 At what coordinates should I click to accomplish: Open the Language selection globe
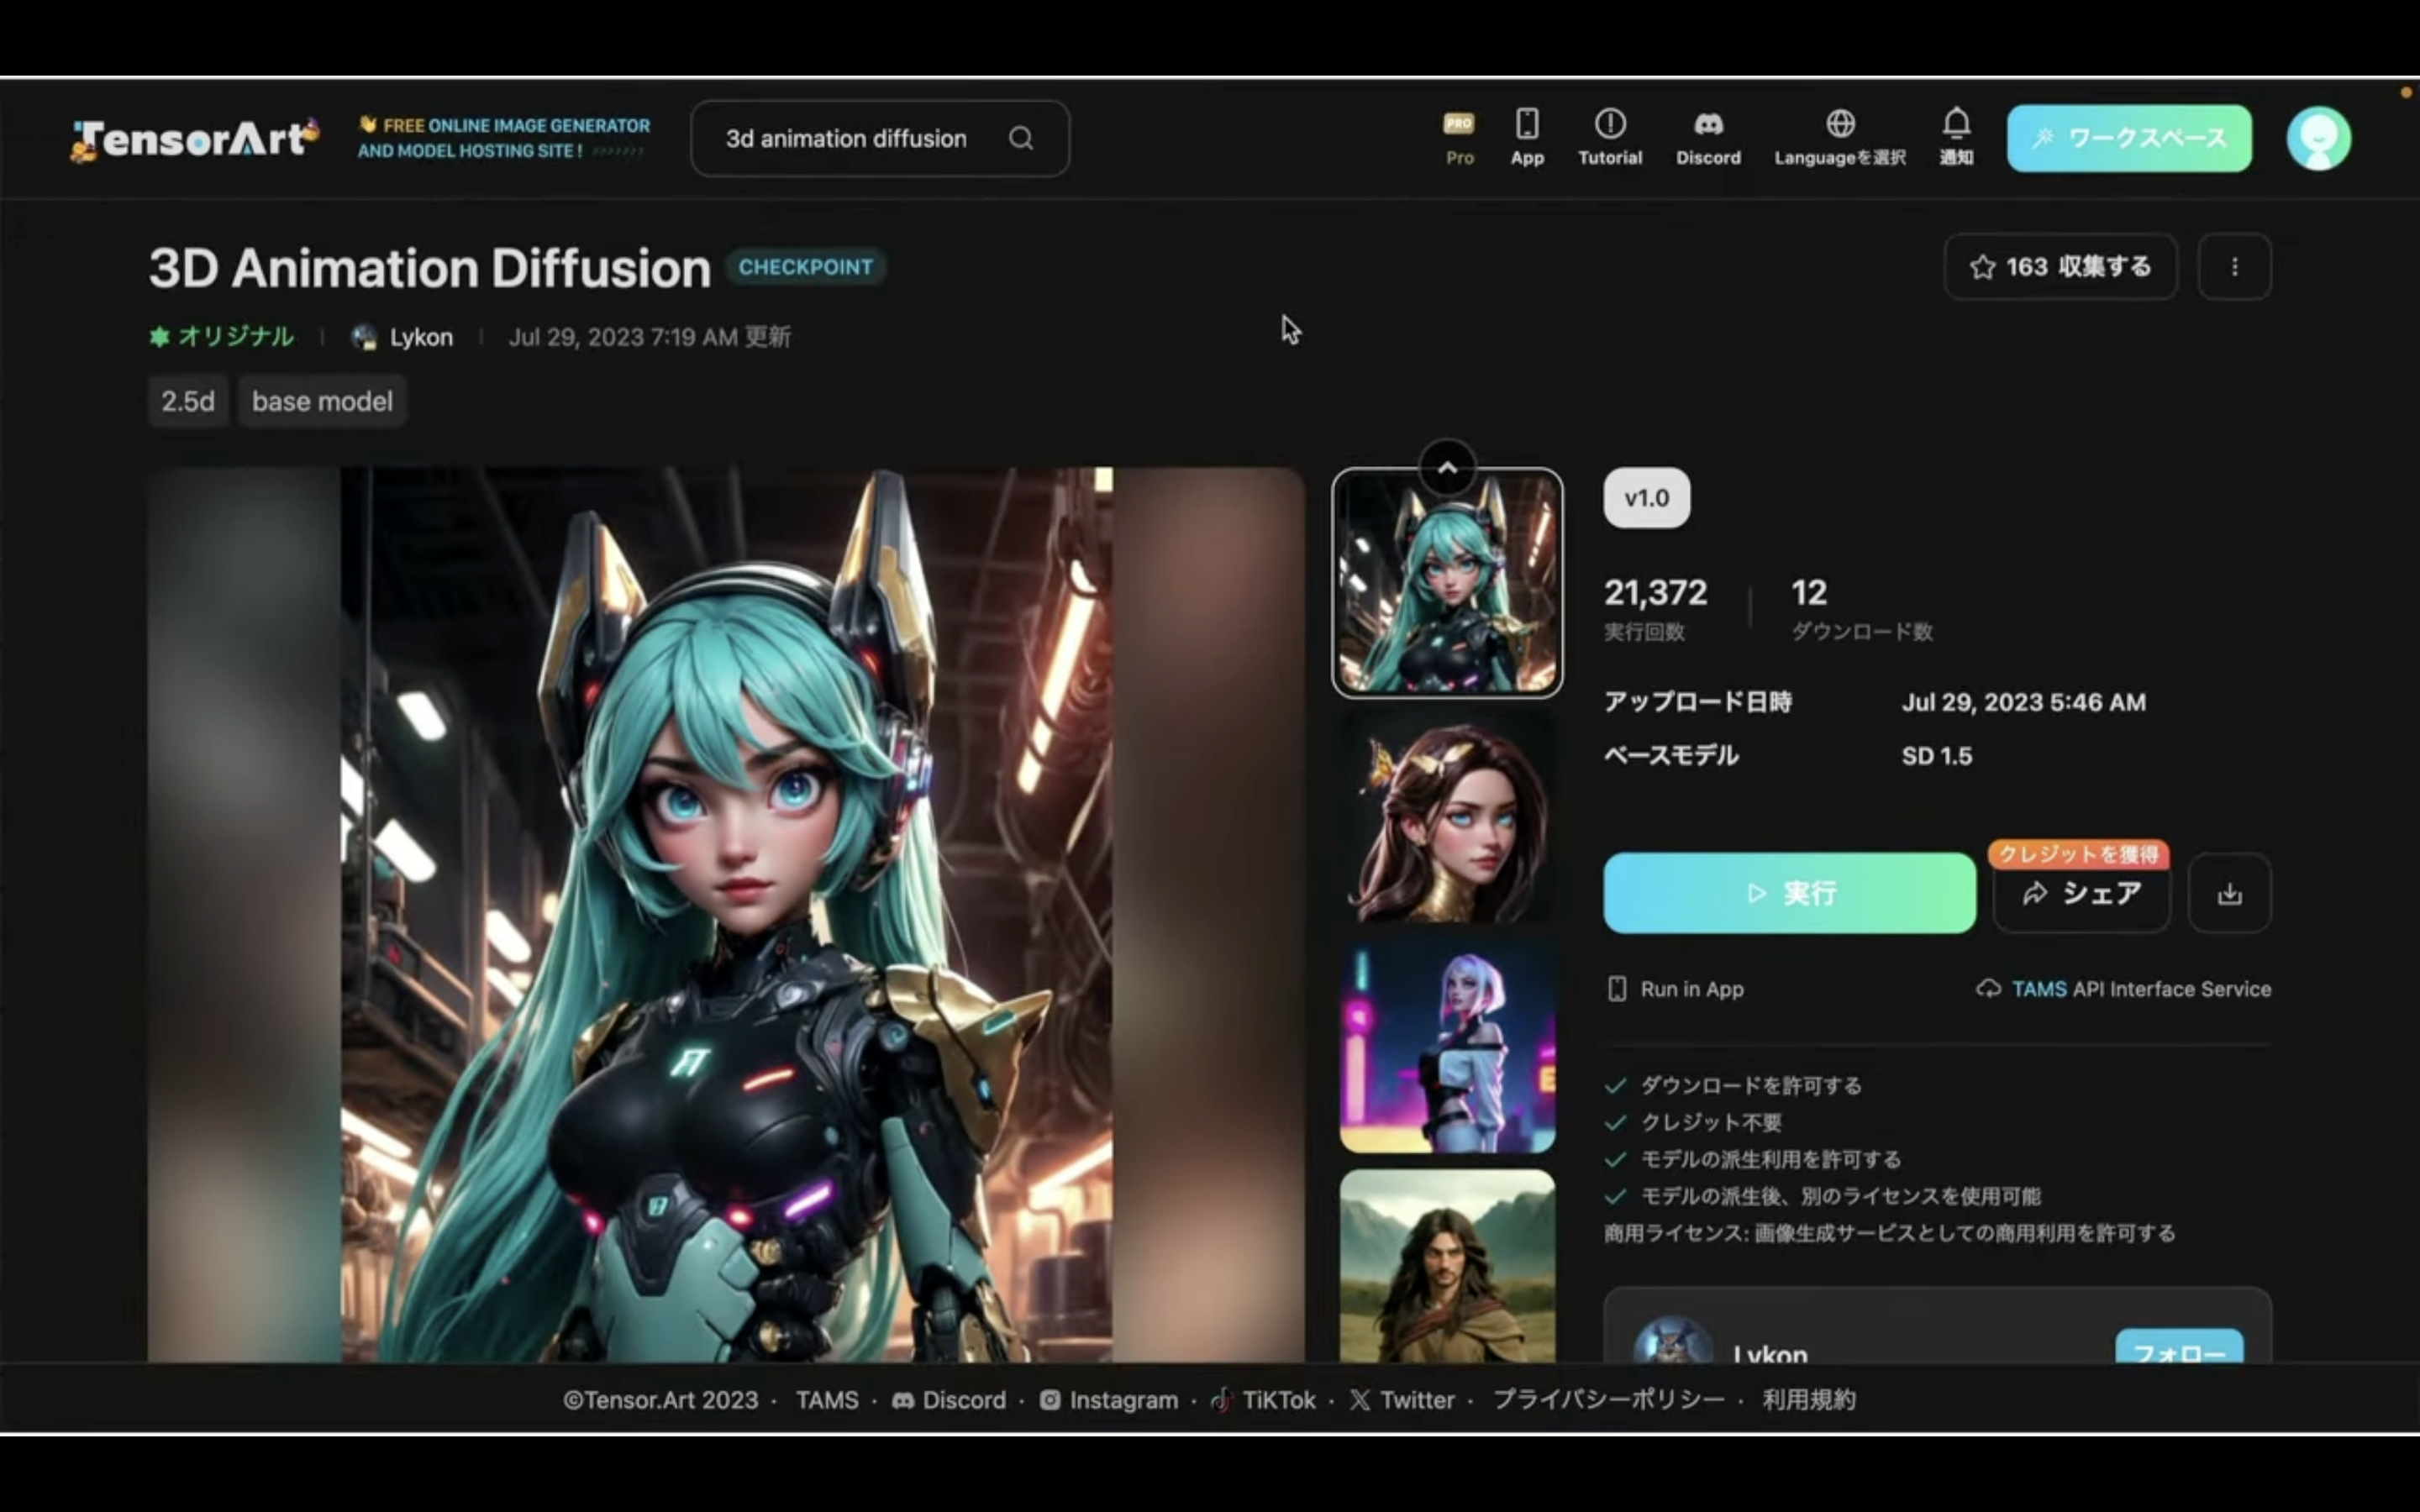pyautogui.click(x=1840, y=138)
